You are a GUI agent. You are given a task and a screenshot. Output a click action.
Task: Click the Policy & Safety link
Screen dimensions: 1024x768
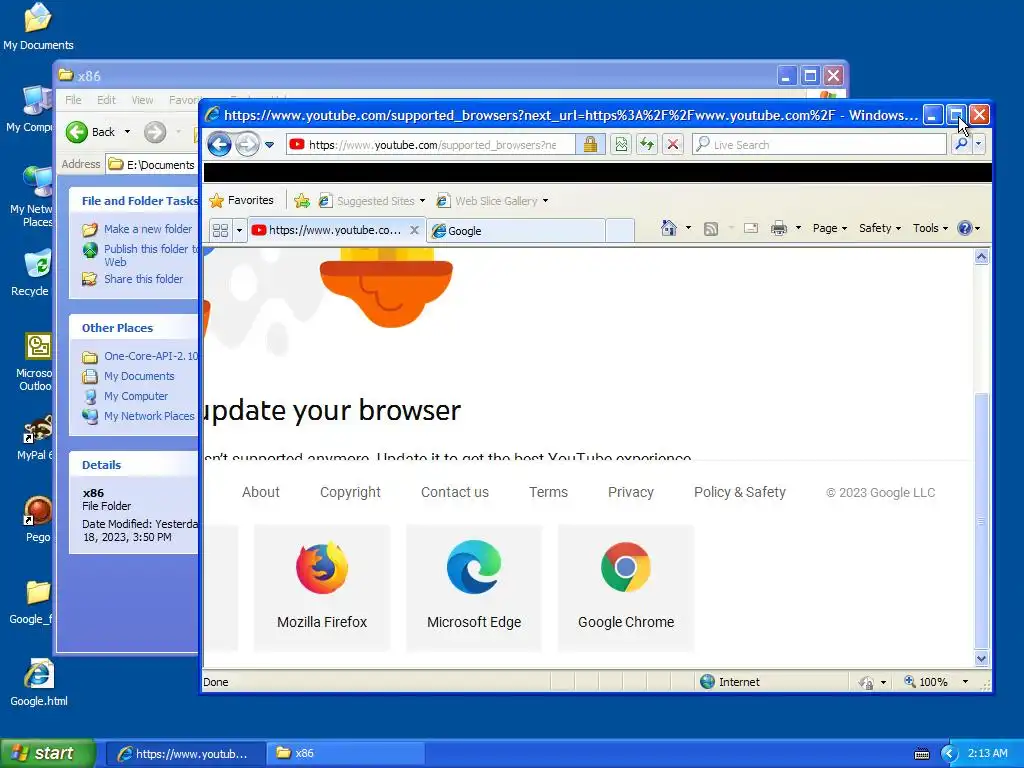tap(739, 492)
